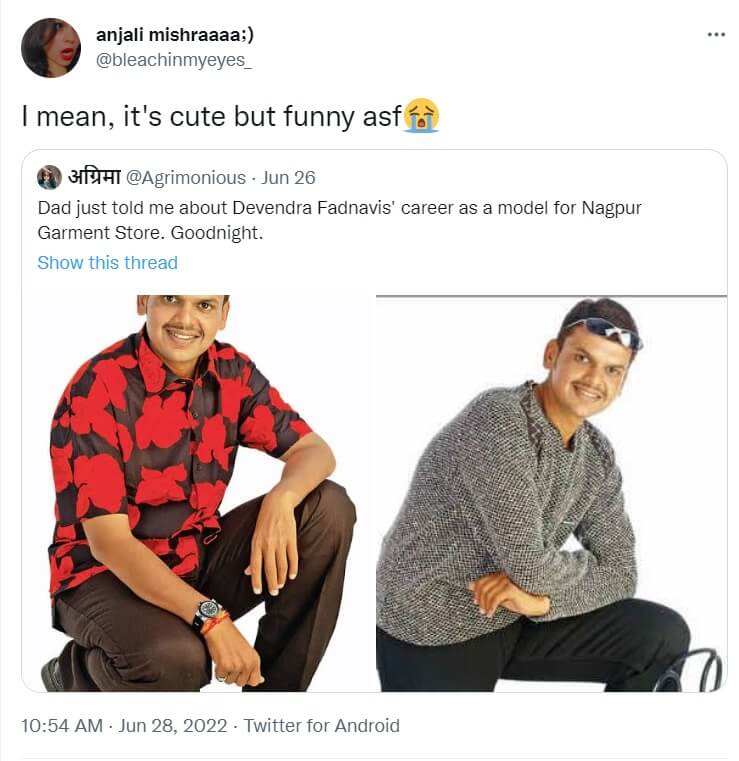The height and width of the screenshot is (761, 739).
Task: Click anjali mishraaaa's profile avatar
Action: [x=50, y=47]
